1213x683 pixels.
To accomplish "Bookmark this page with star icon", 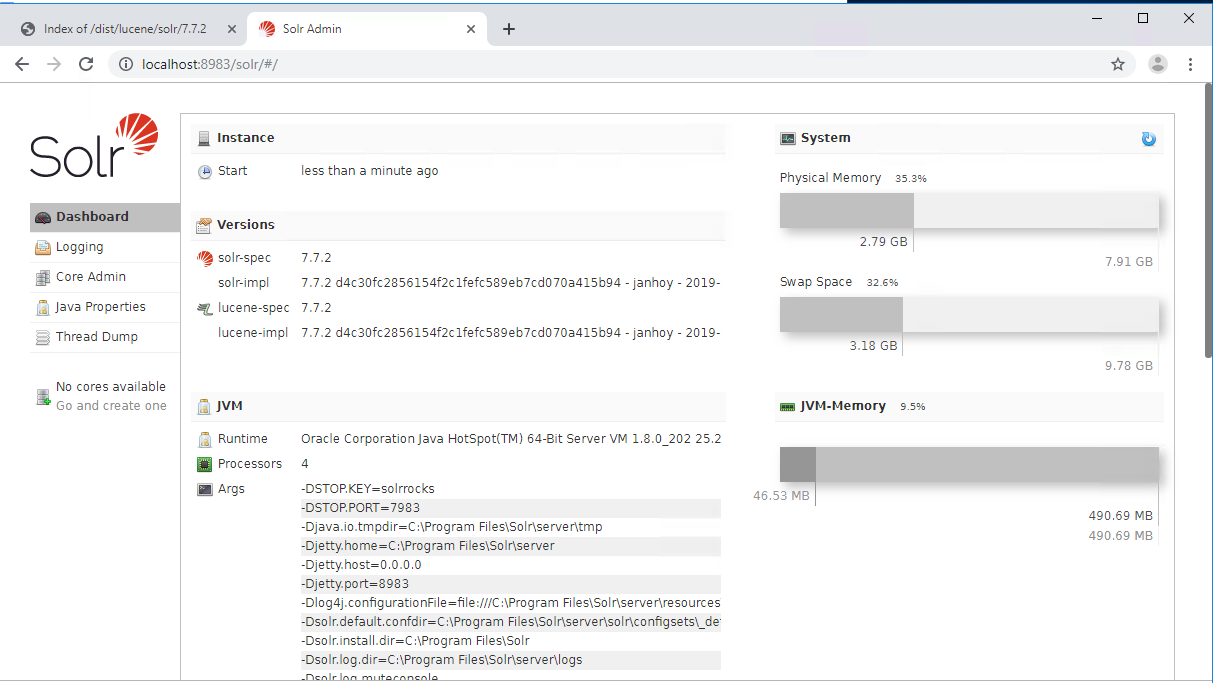I will tap(1117, 64).
